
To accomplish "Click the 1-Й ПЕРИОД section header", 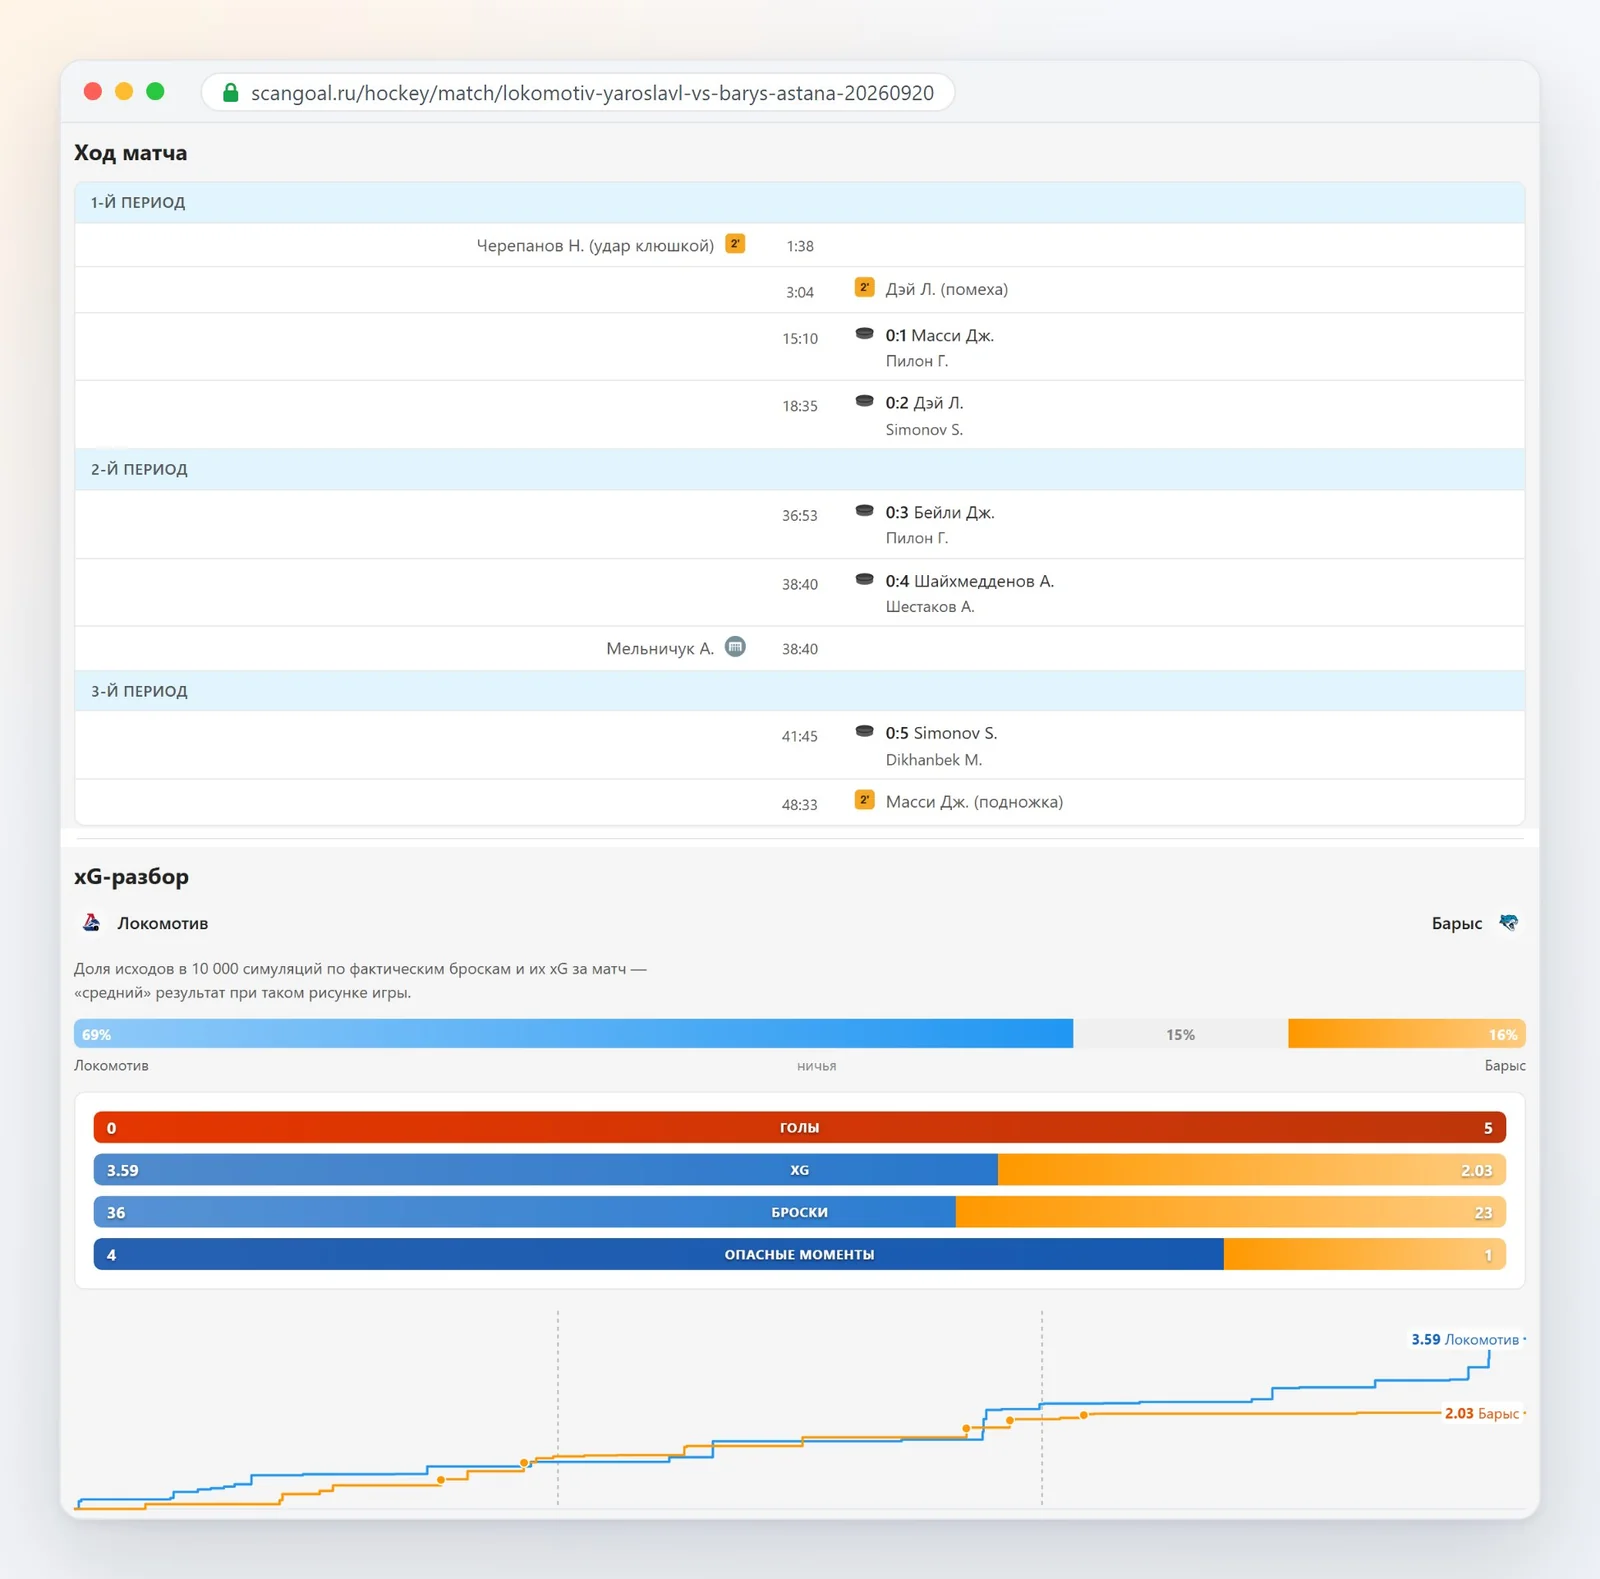I will point(800,202).
